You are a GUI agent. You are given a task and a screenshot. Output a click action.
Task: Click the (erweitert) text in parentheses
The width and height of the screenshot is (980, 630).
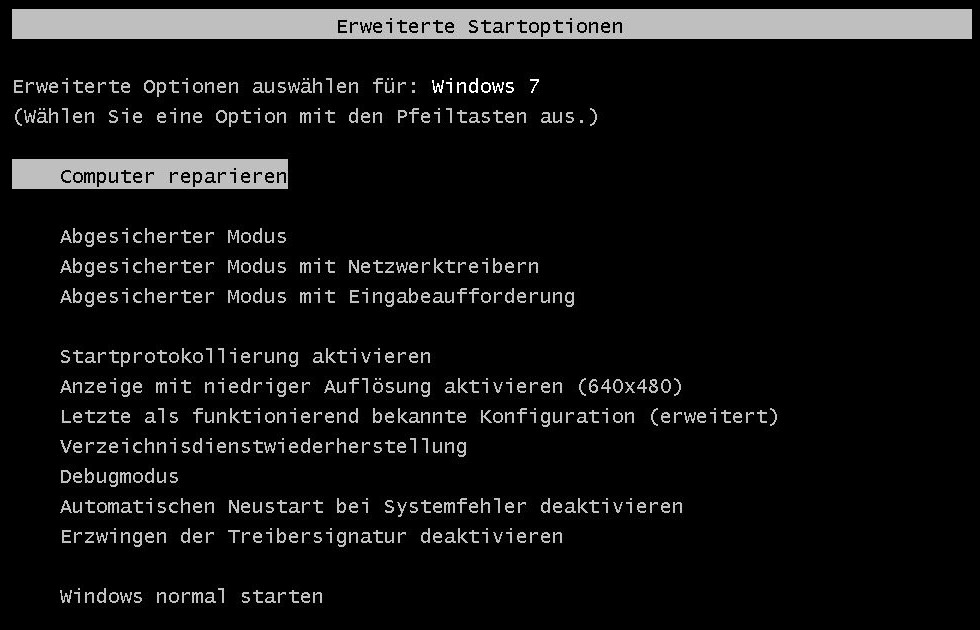click(x=713, y=417)
